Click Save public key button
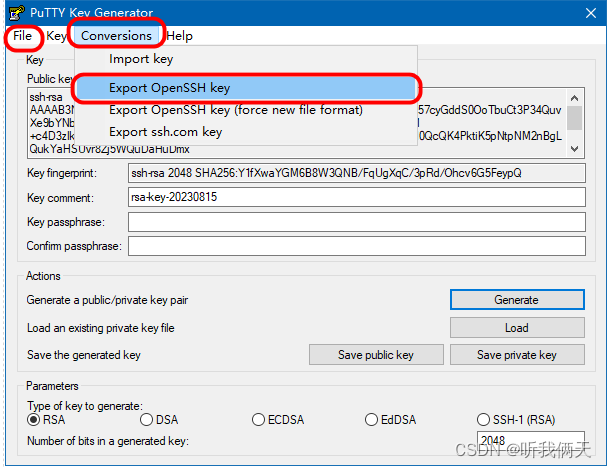Screen dimensions: 607x468 click(x=376, y=355)
